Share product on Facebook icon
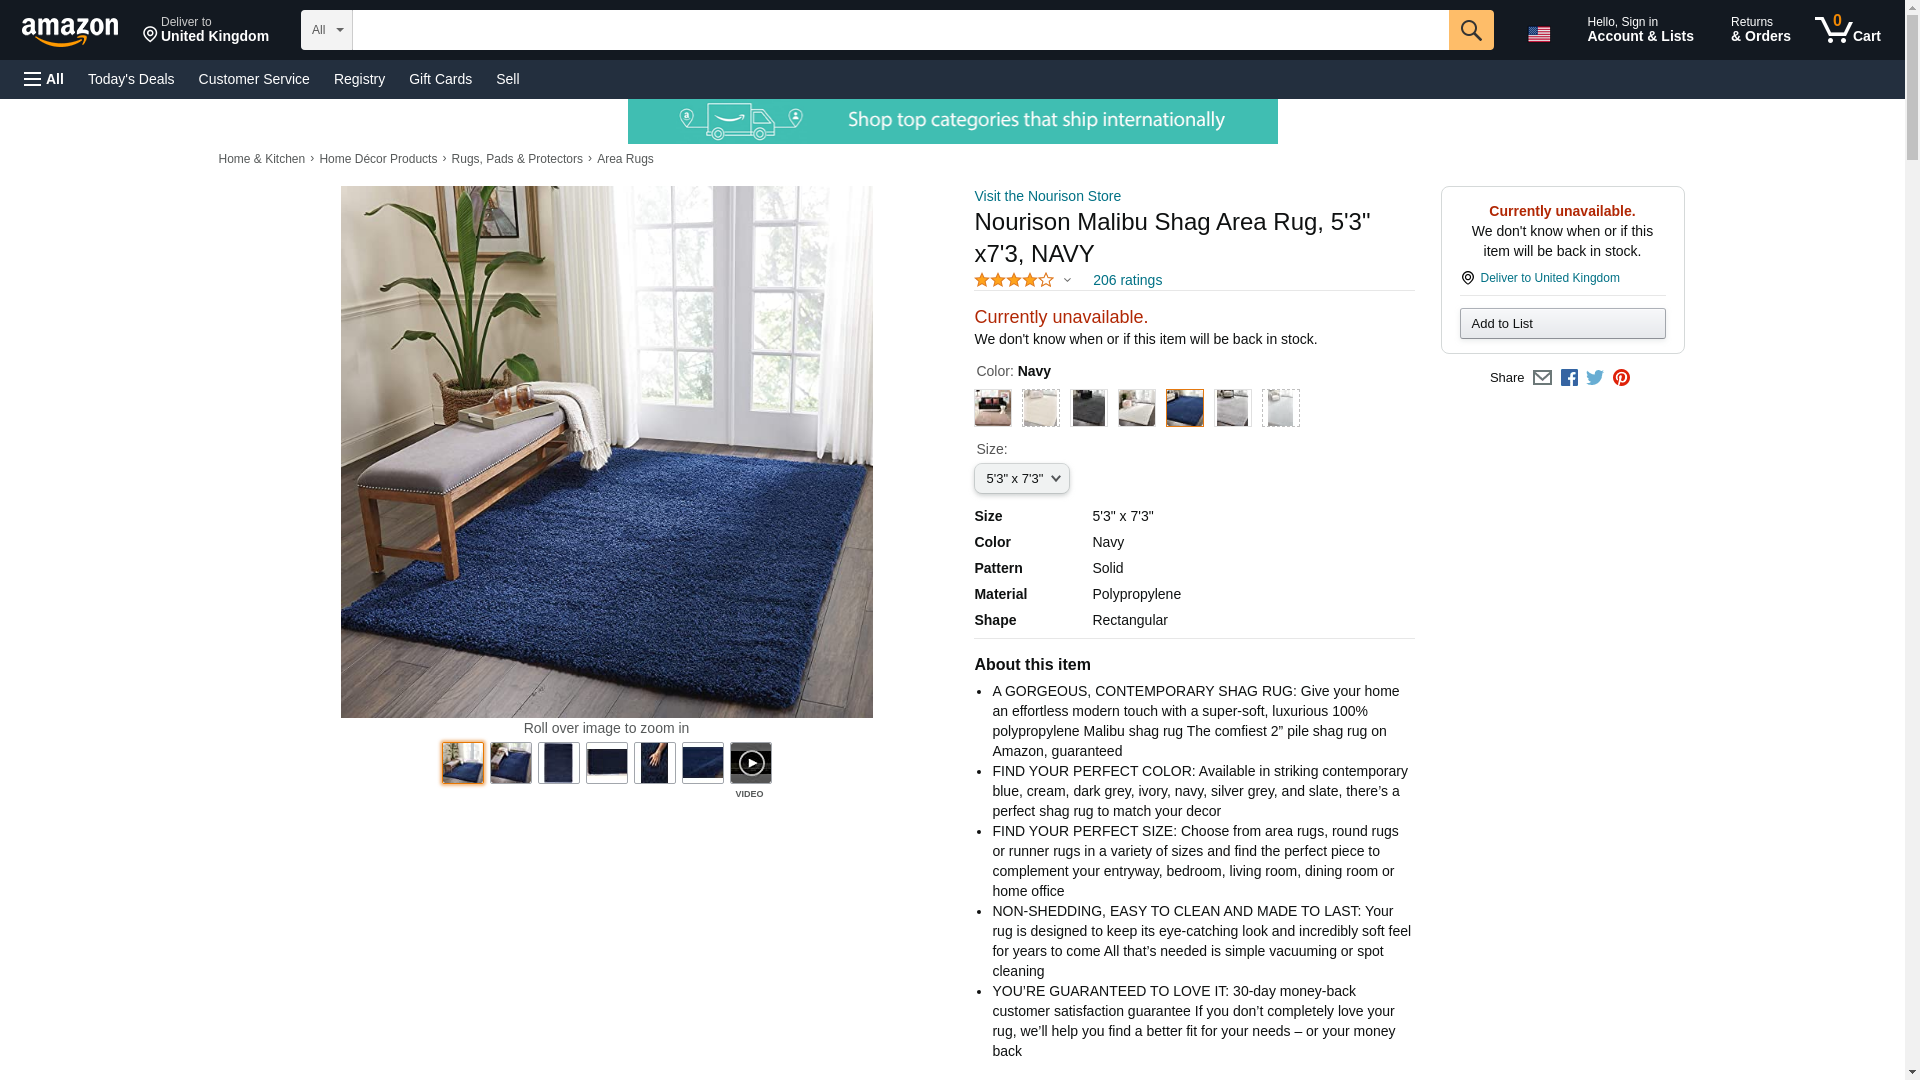Image resolution: width=1920 pixels, height=1080 pixels. pyautogui.click(x=1569, y=378)
